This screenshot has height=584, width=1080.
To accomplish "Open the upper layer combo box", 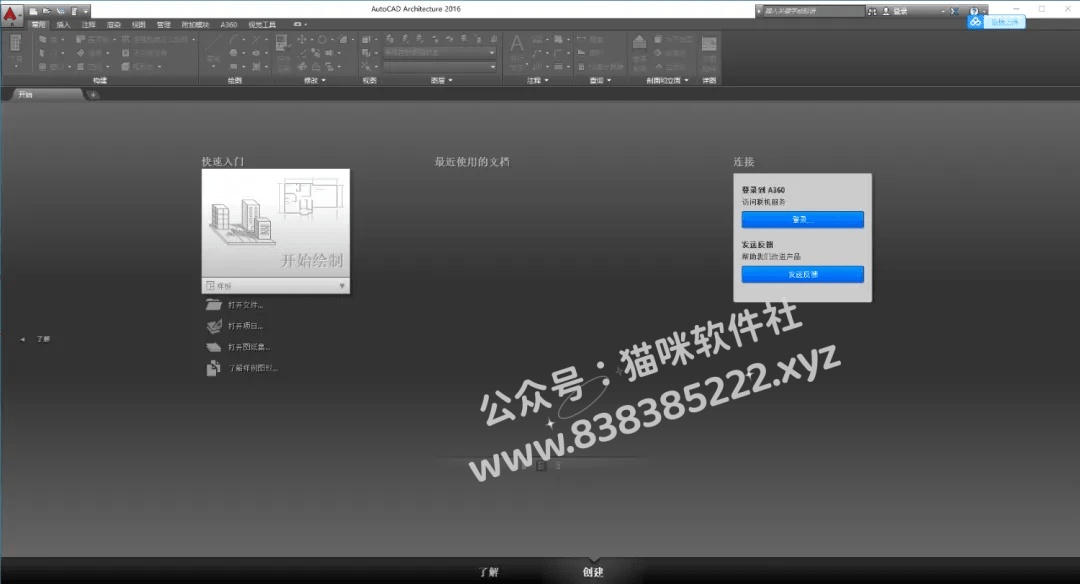I will (439, 52).
